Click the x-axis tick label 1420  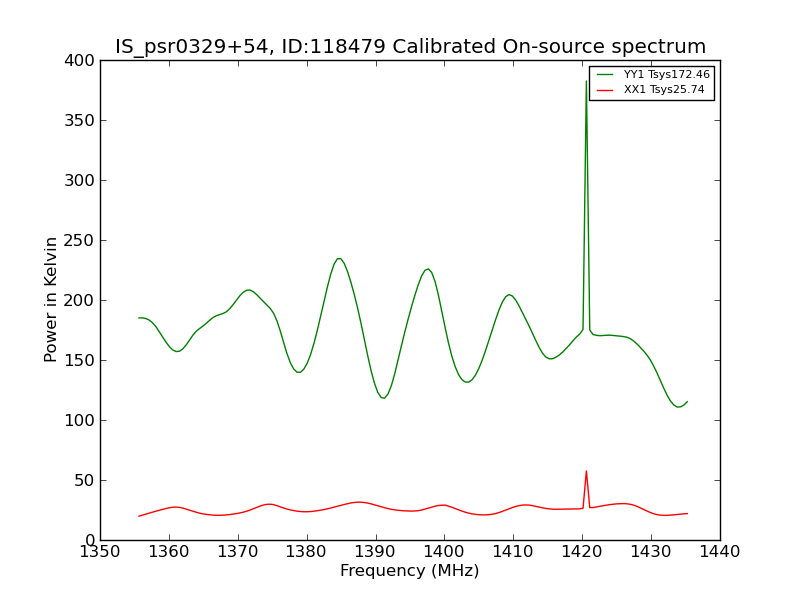tap(582, 552)
